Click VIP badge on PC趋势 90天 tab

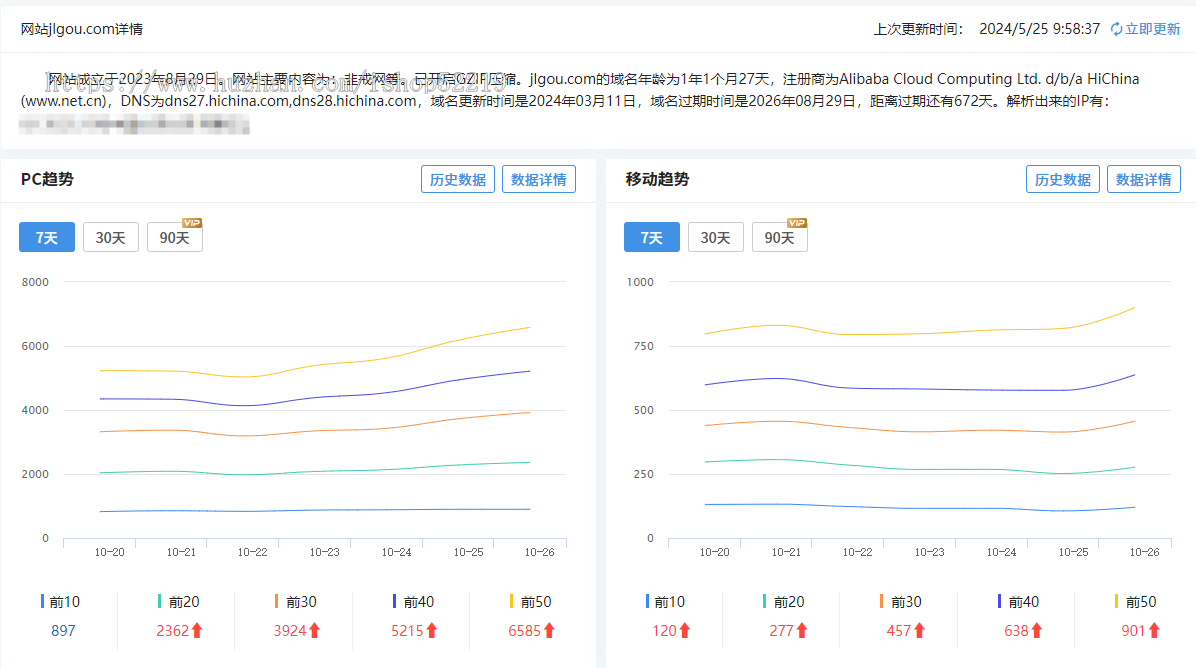click(x=192, y=223)
